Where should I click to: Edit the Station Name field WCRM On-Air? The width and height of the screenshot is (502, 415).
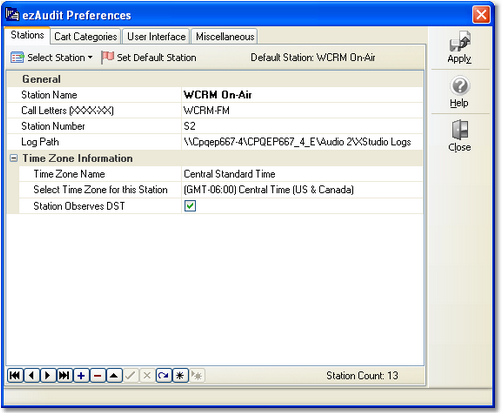click(302, 95)
